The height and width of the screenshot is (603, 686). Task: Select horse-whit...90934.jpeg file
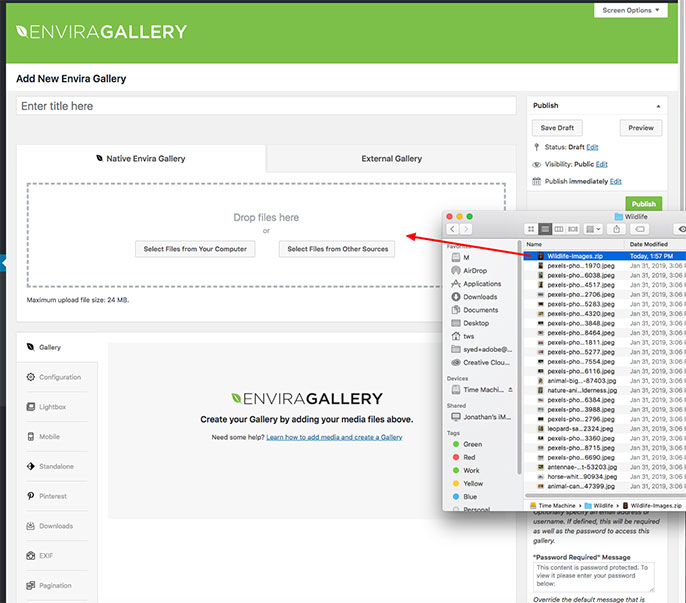pos(605,477)
